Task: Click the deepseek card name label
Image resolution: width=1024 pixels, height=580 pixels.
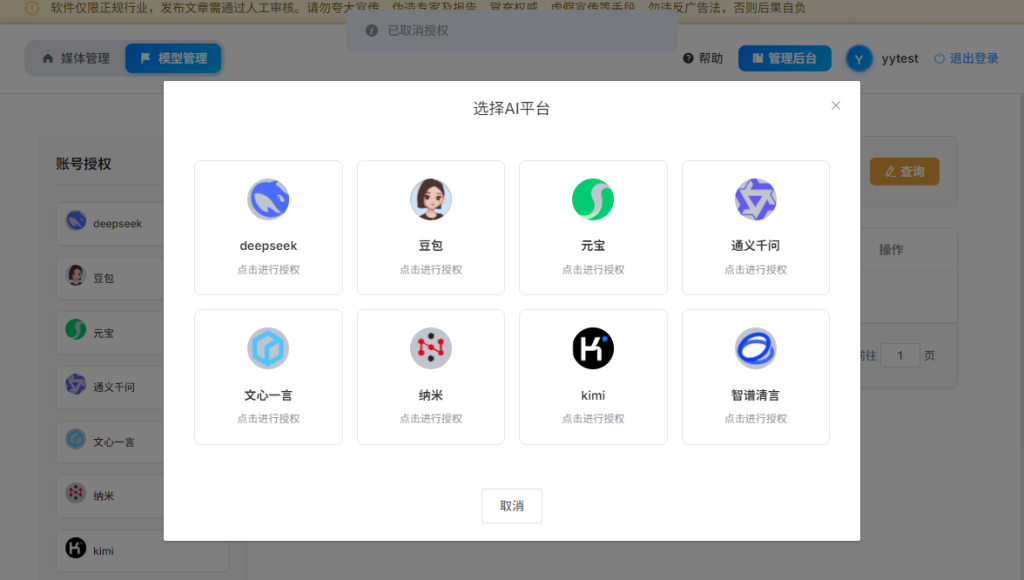Action: tap(268, 246)
